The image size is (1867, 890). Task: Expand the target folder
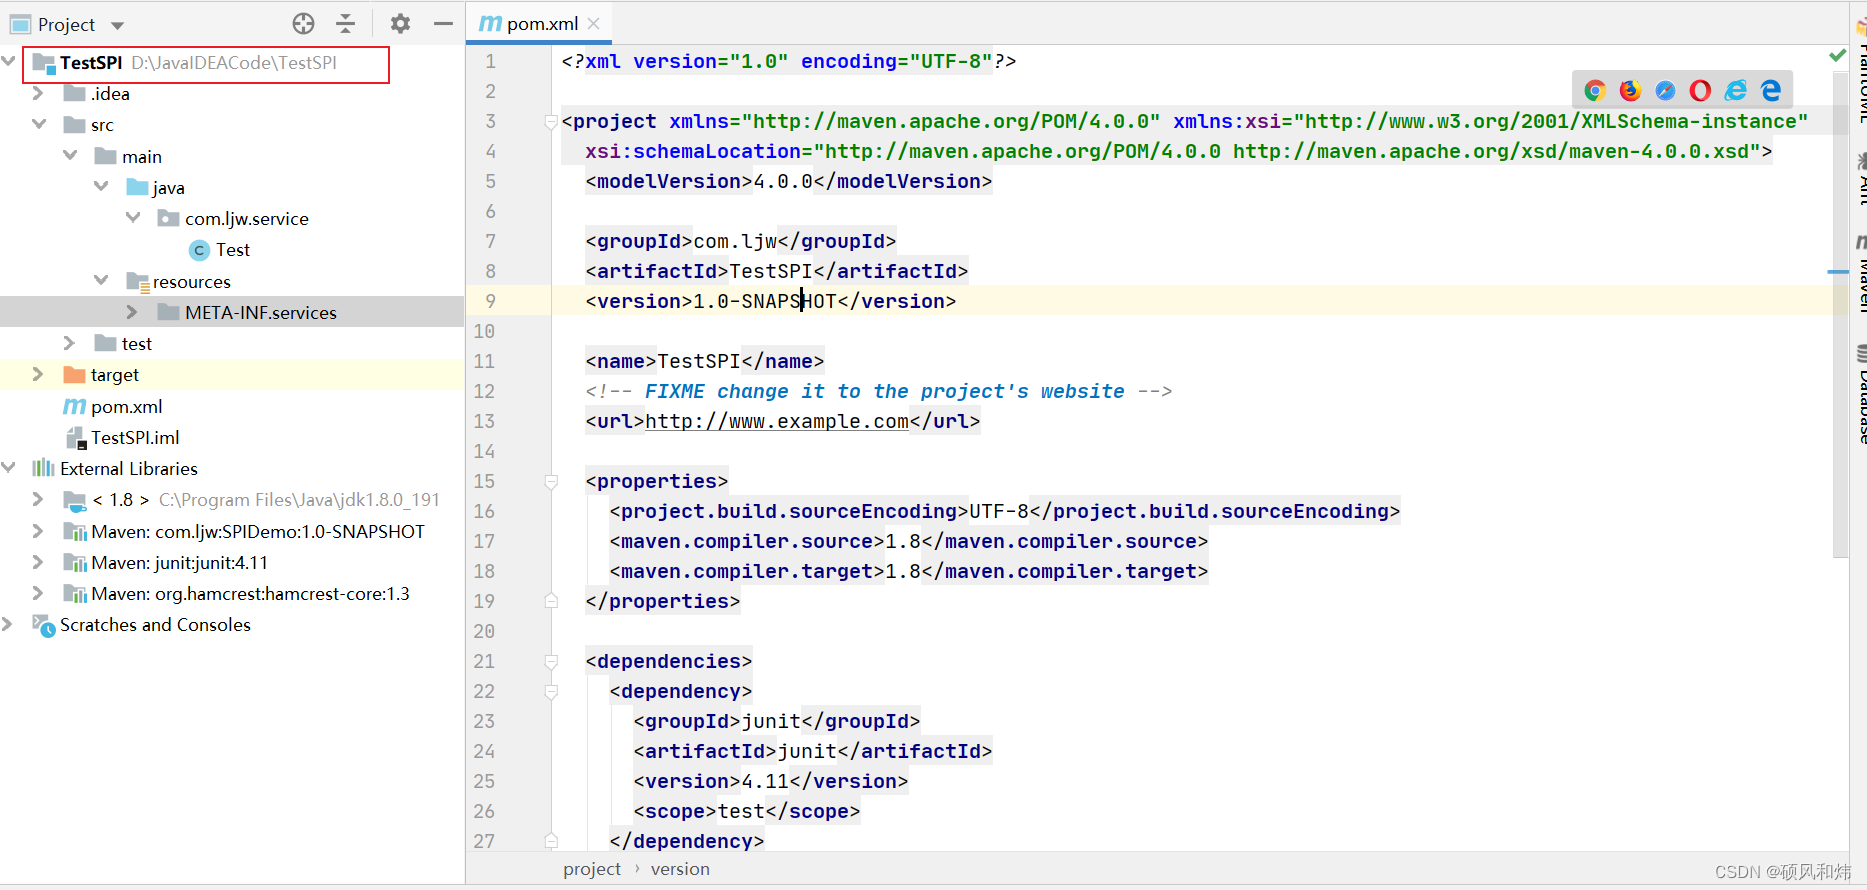(x=38, y=374)
